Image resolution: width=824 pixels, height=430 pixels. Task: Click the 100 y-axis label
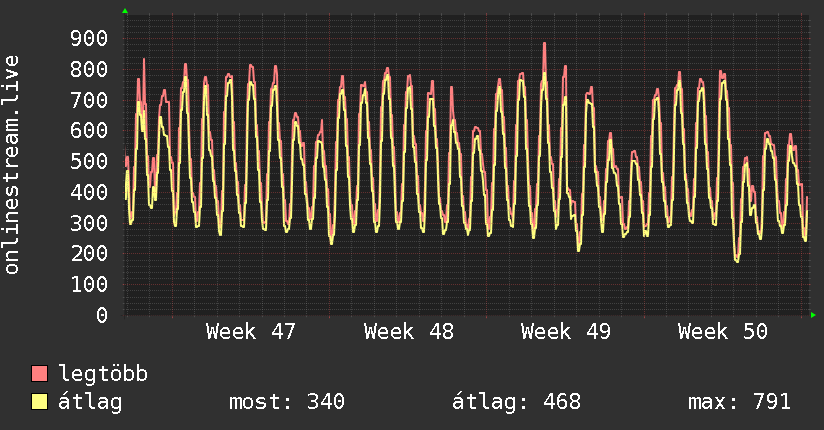point(89,284)
